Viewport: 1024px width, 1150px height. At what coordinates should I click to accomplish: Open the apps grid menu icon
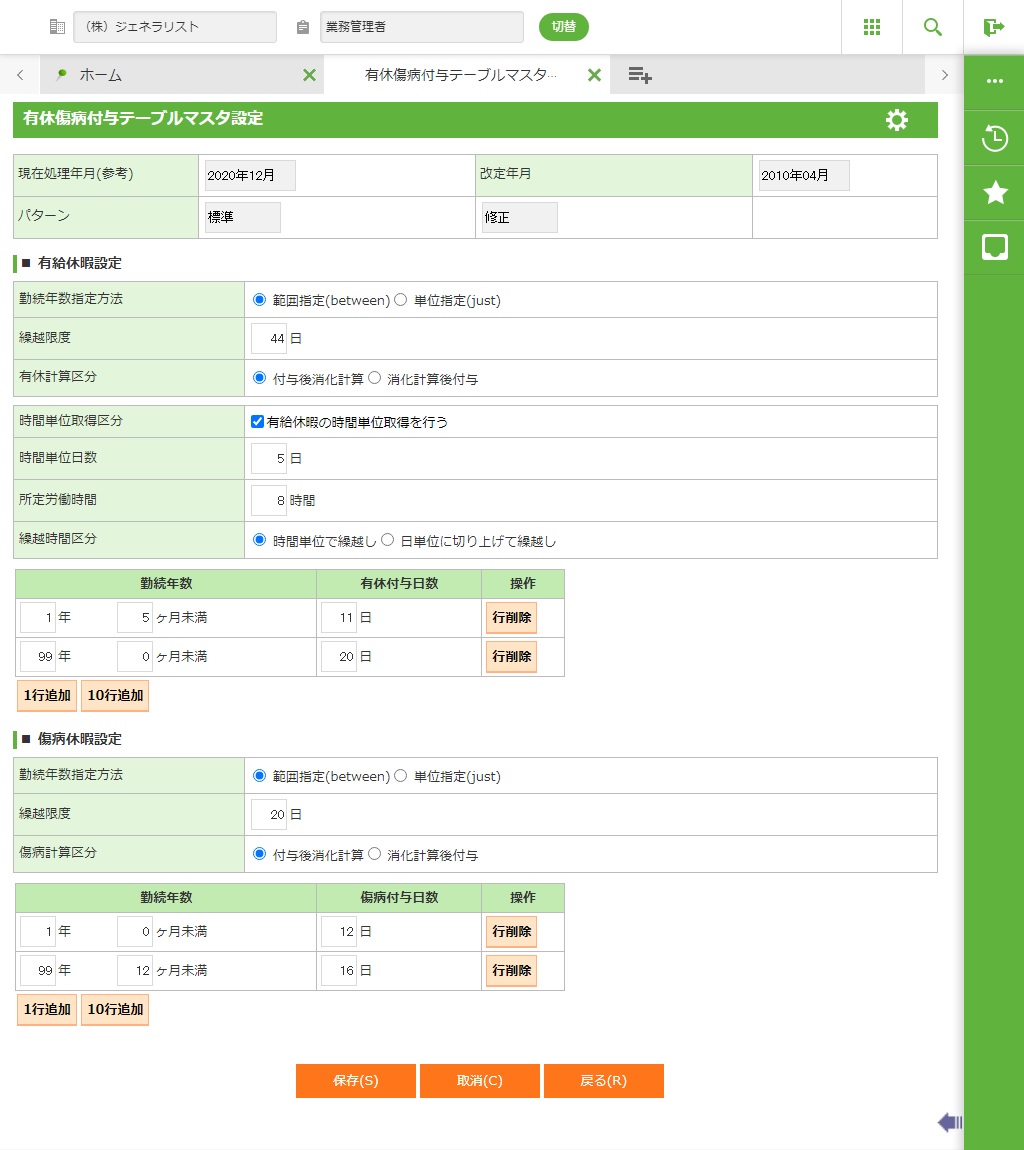871,27
